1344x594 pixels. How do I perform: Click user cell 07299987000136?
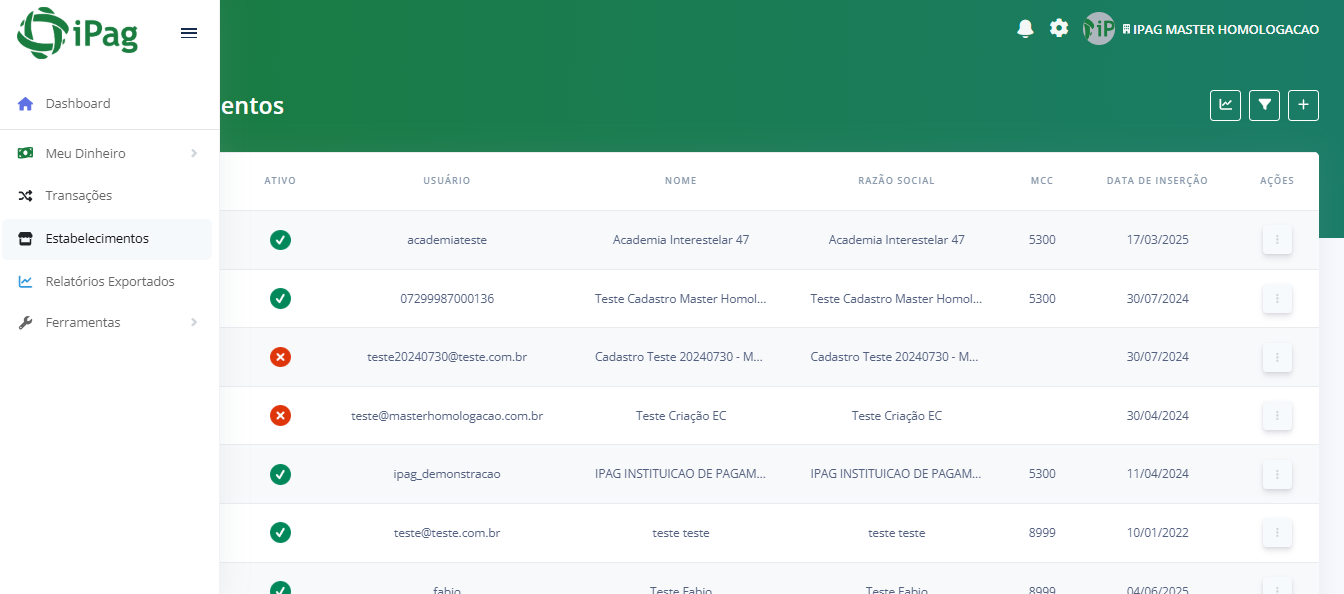[447, 299]
